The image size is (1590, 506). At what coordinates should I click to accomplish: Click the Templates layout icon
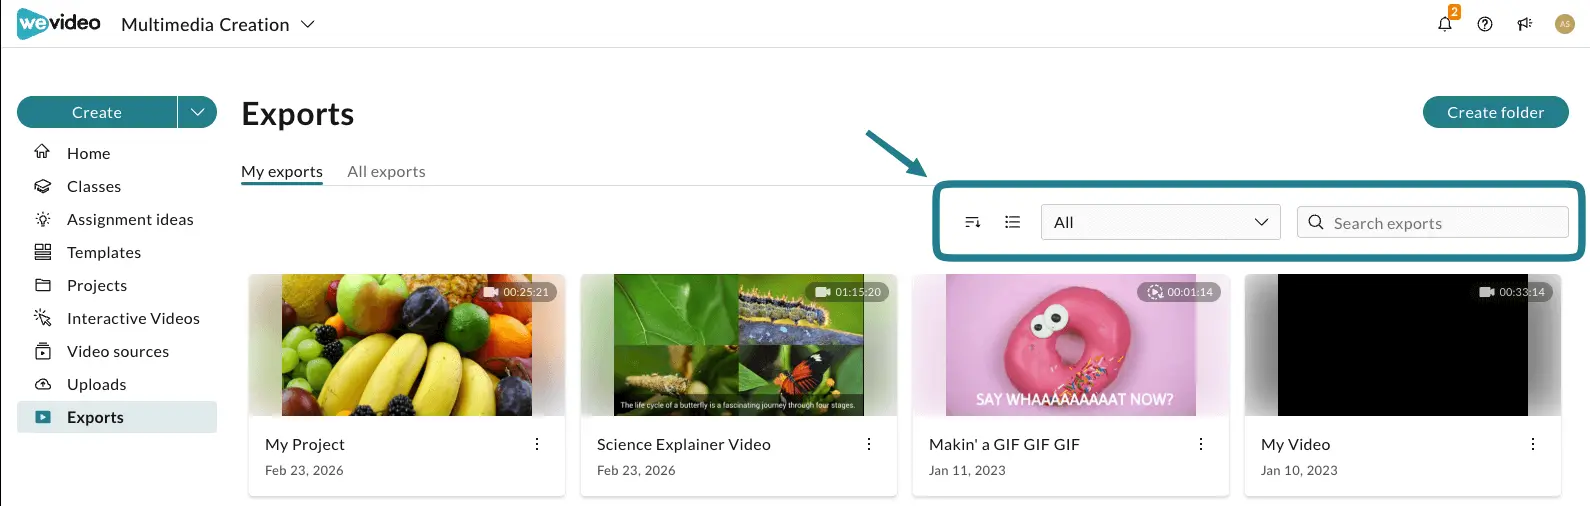(43, 252)
